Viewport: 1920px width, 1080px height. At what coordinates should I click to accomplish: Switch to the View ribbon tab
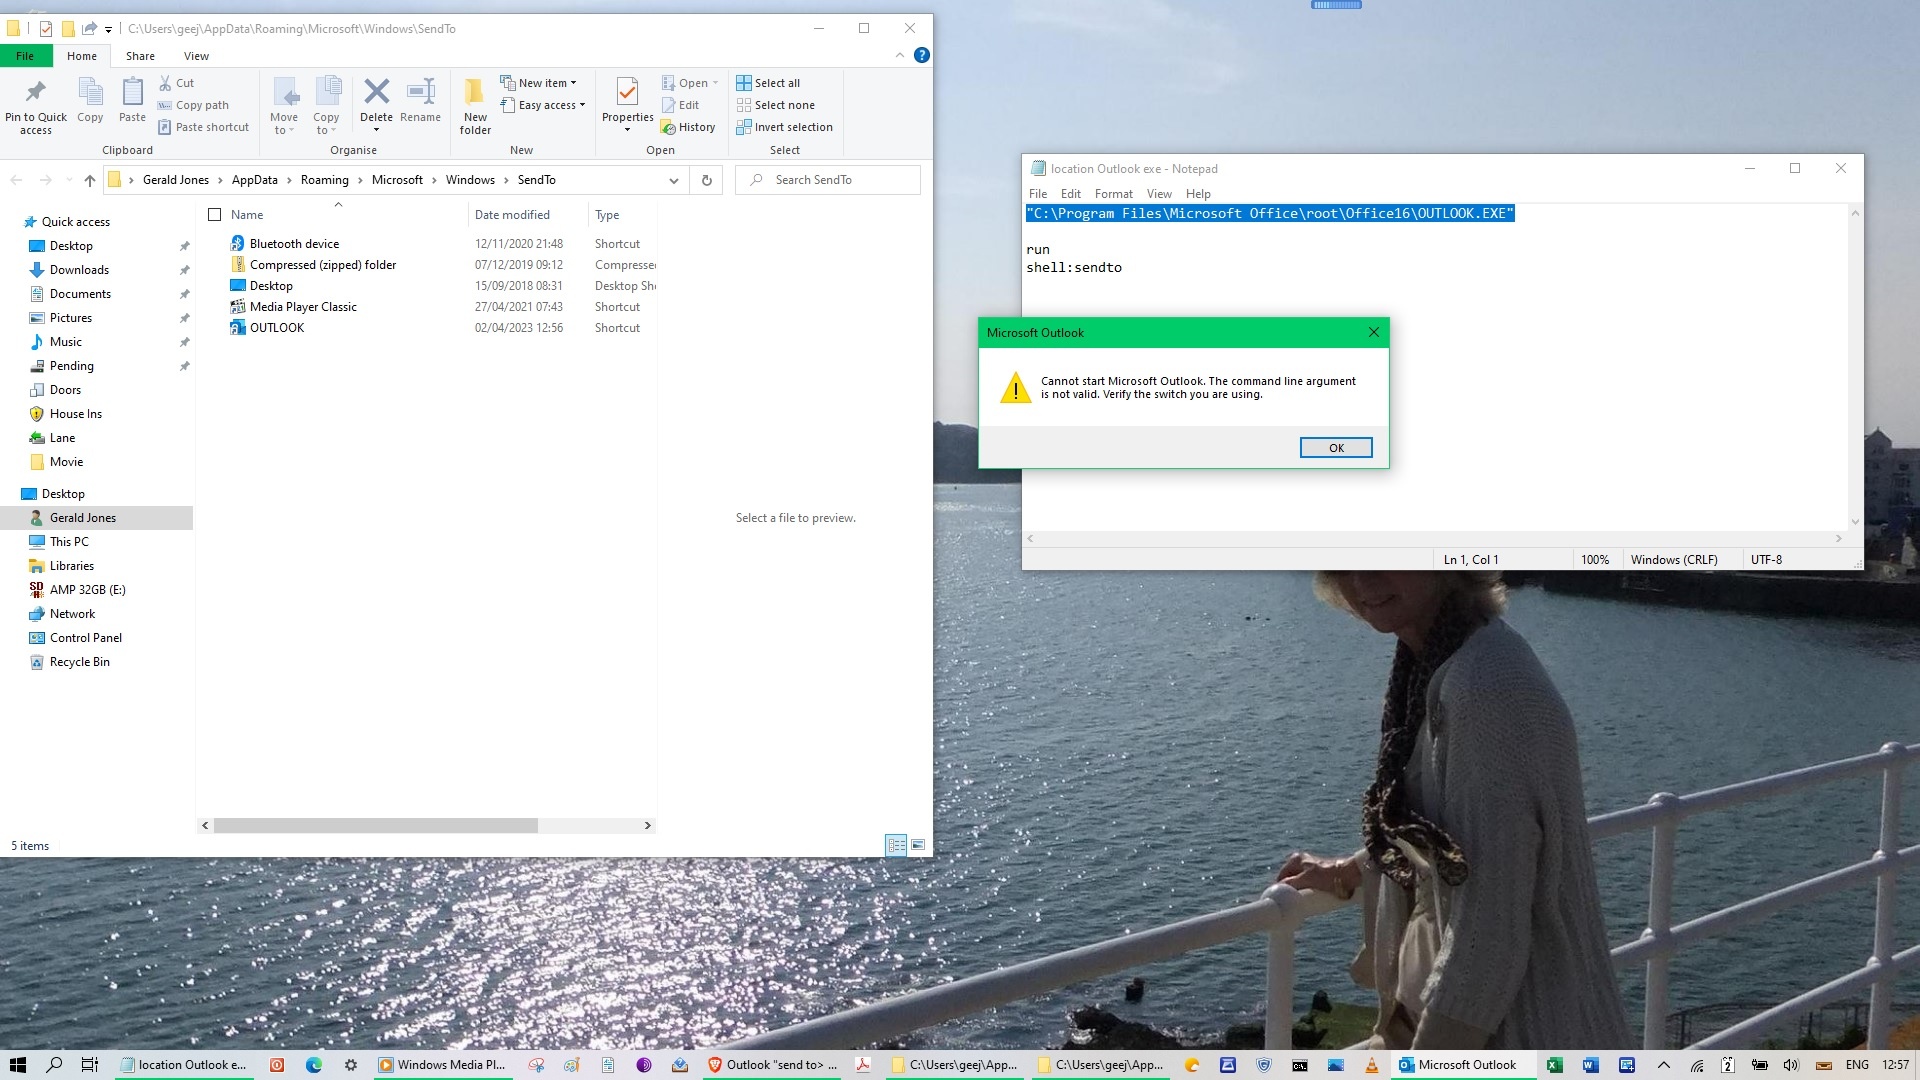click(196, 56)
